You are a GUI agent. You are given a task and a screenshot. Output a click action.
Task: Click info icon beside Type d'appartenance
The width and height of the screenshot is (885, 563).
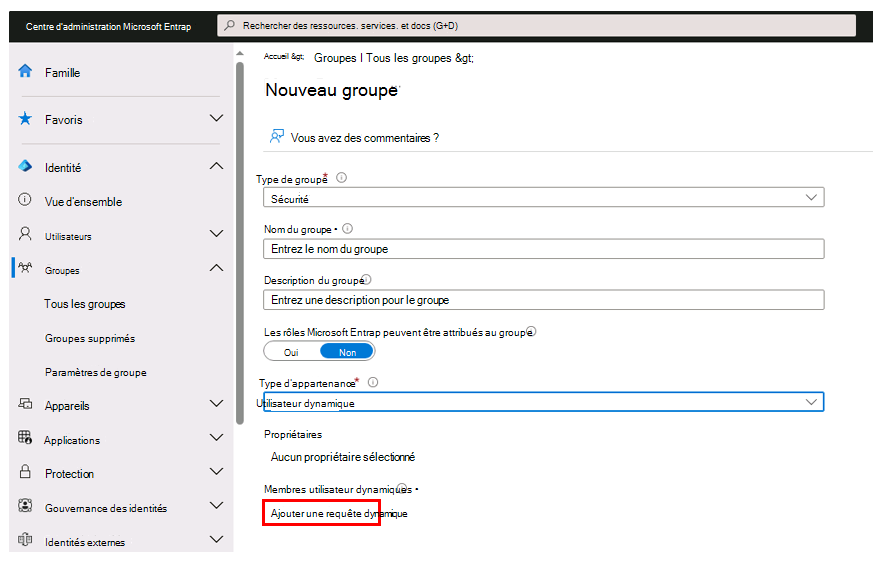[x=373, y=382]
